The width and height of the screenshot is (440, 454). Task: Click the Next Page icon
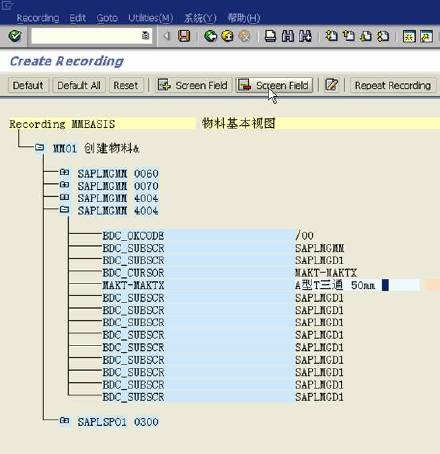coord(366,36)
